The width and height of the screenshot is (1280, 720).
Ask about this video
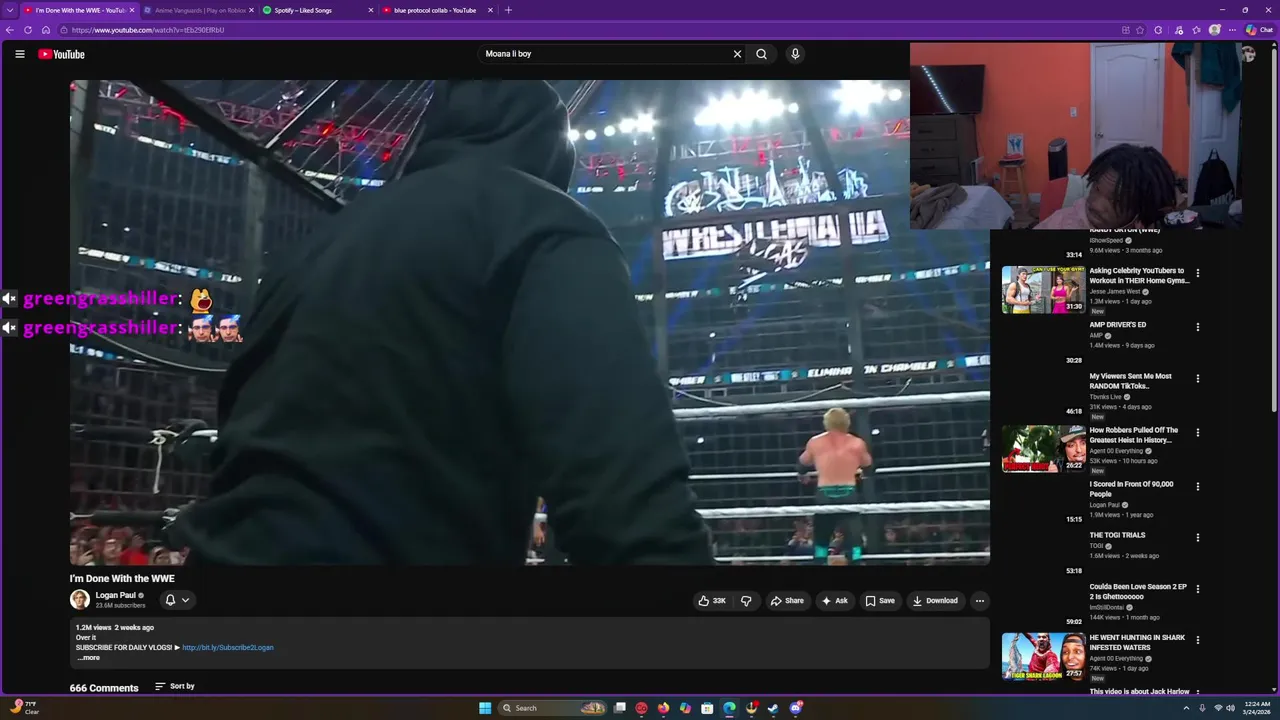835,601
